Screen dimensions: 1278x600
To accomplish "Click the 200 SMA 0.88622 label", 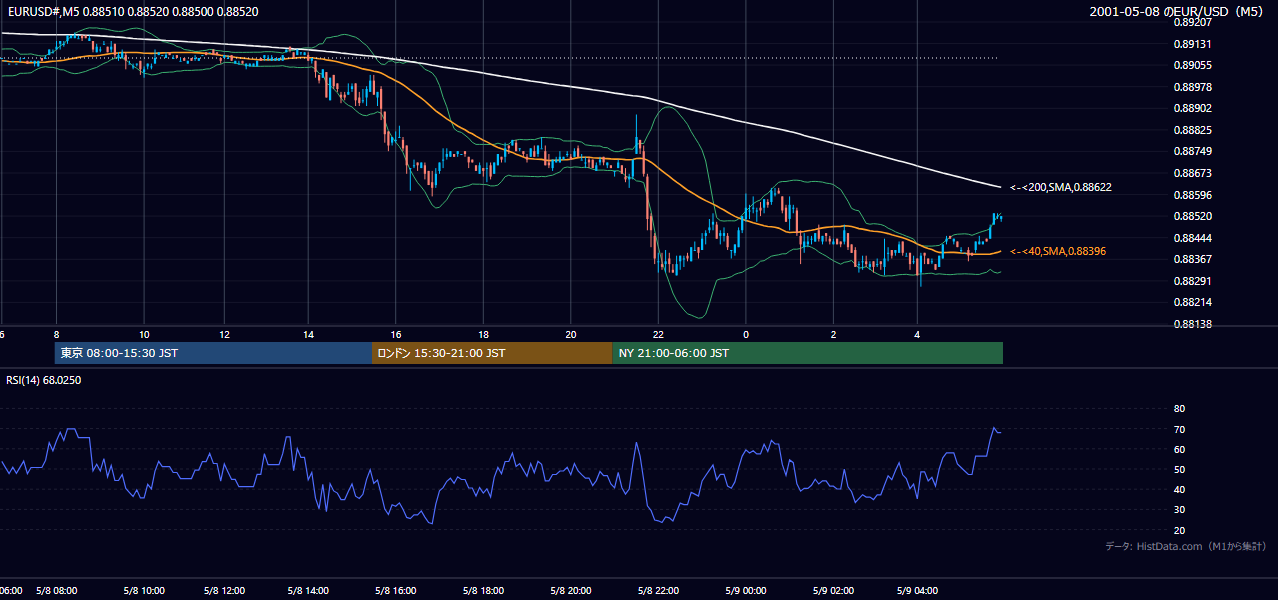I will (1061, 187).
